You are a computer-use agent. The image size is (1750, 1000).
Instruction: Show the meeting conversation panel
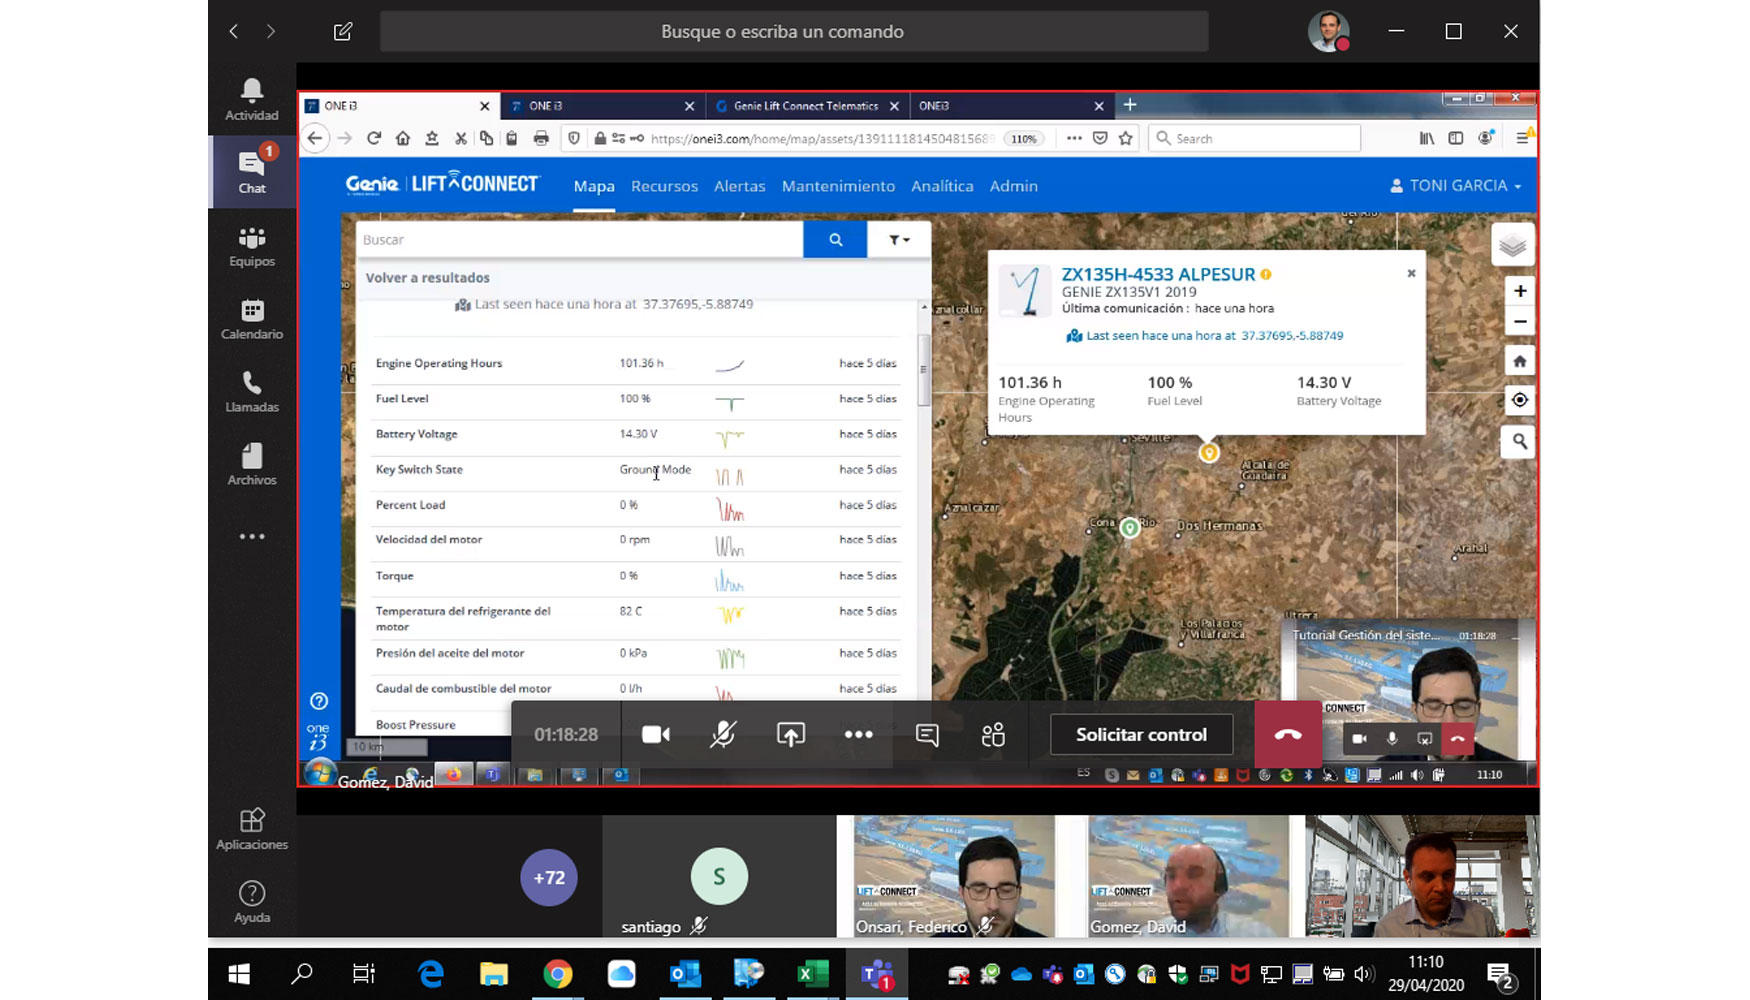pyautogui.click(x=927, y=735)
